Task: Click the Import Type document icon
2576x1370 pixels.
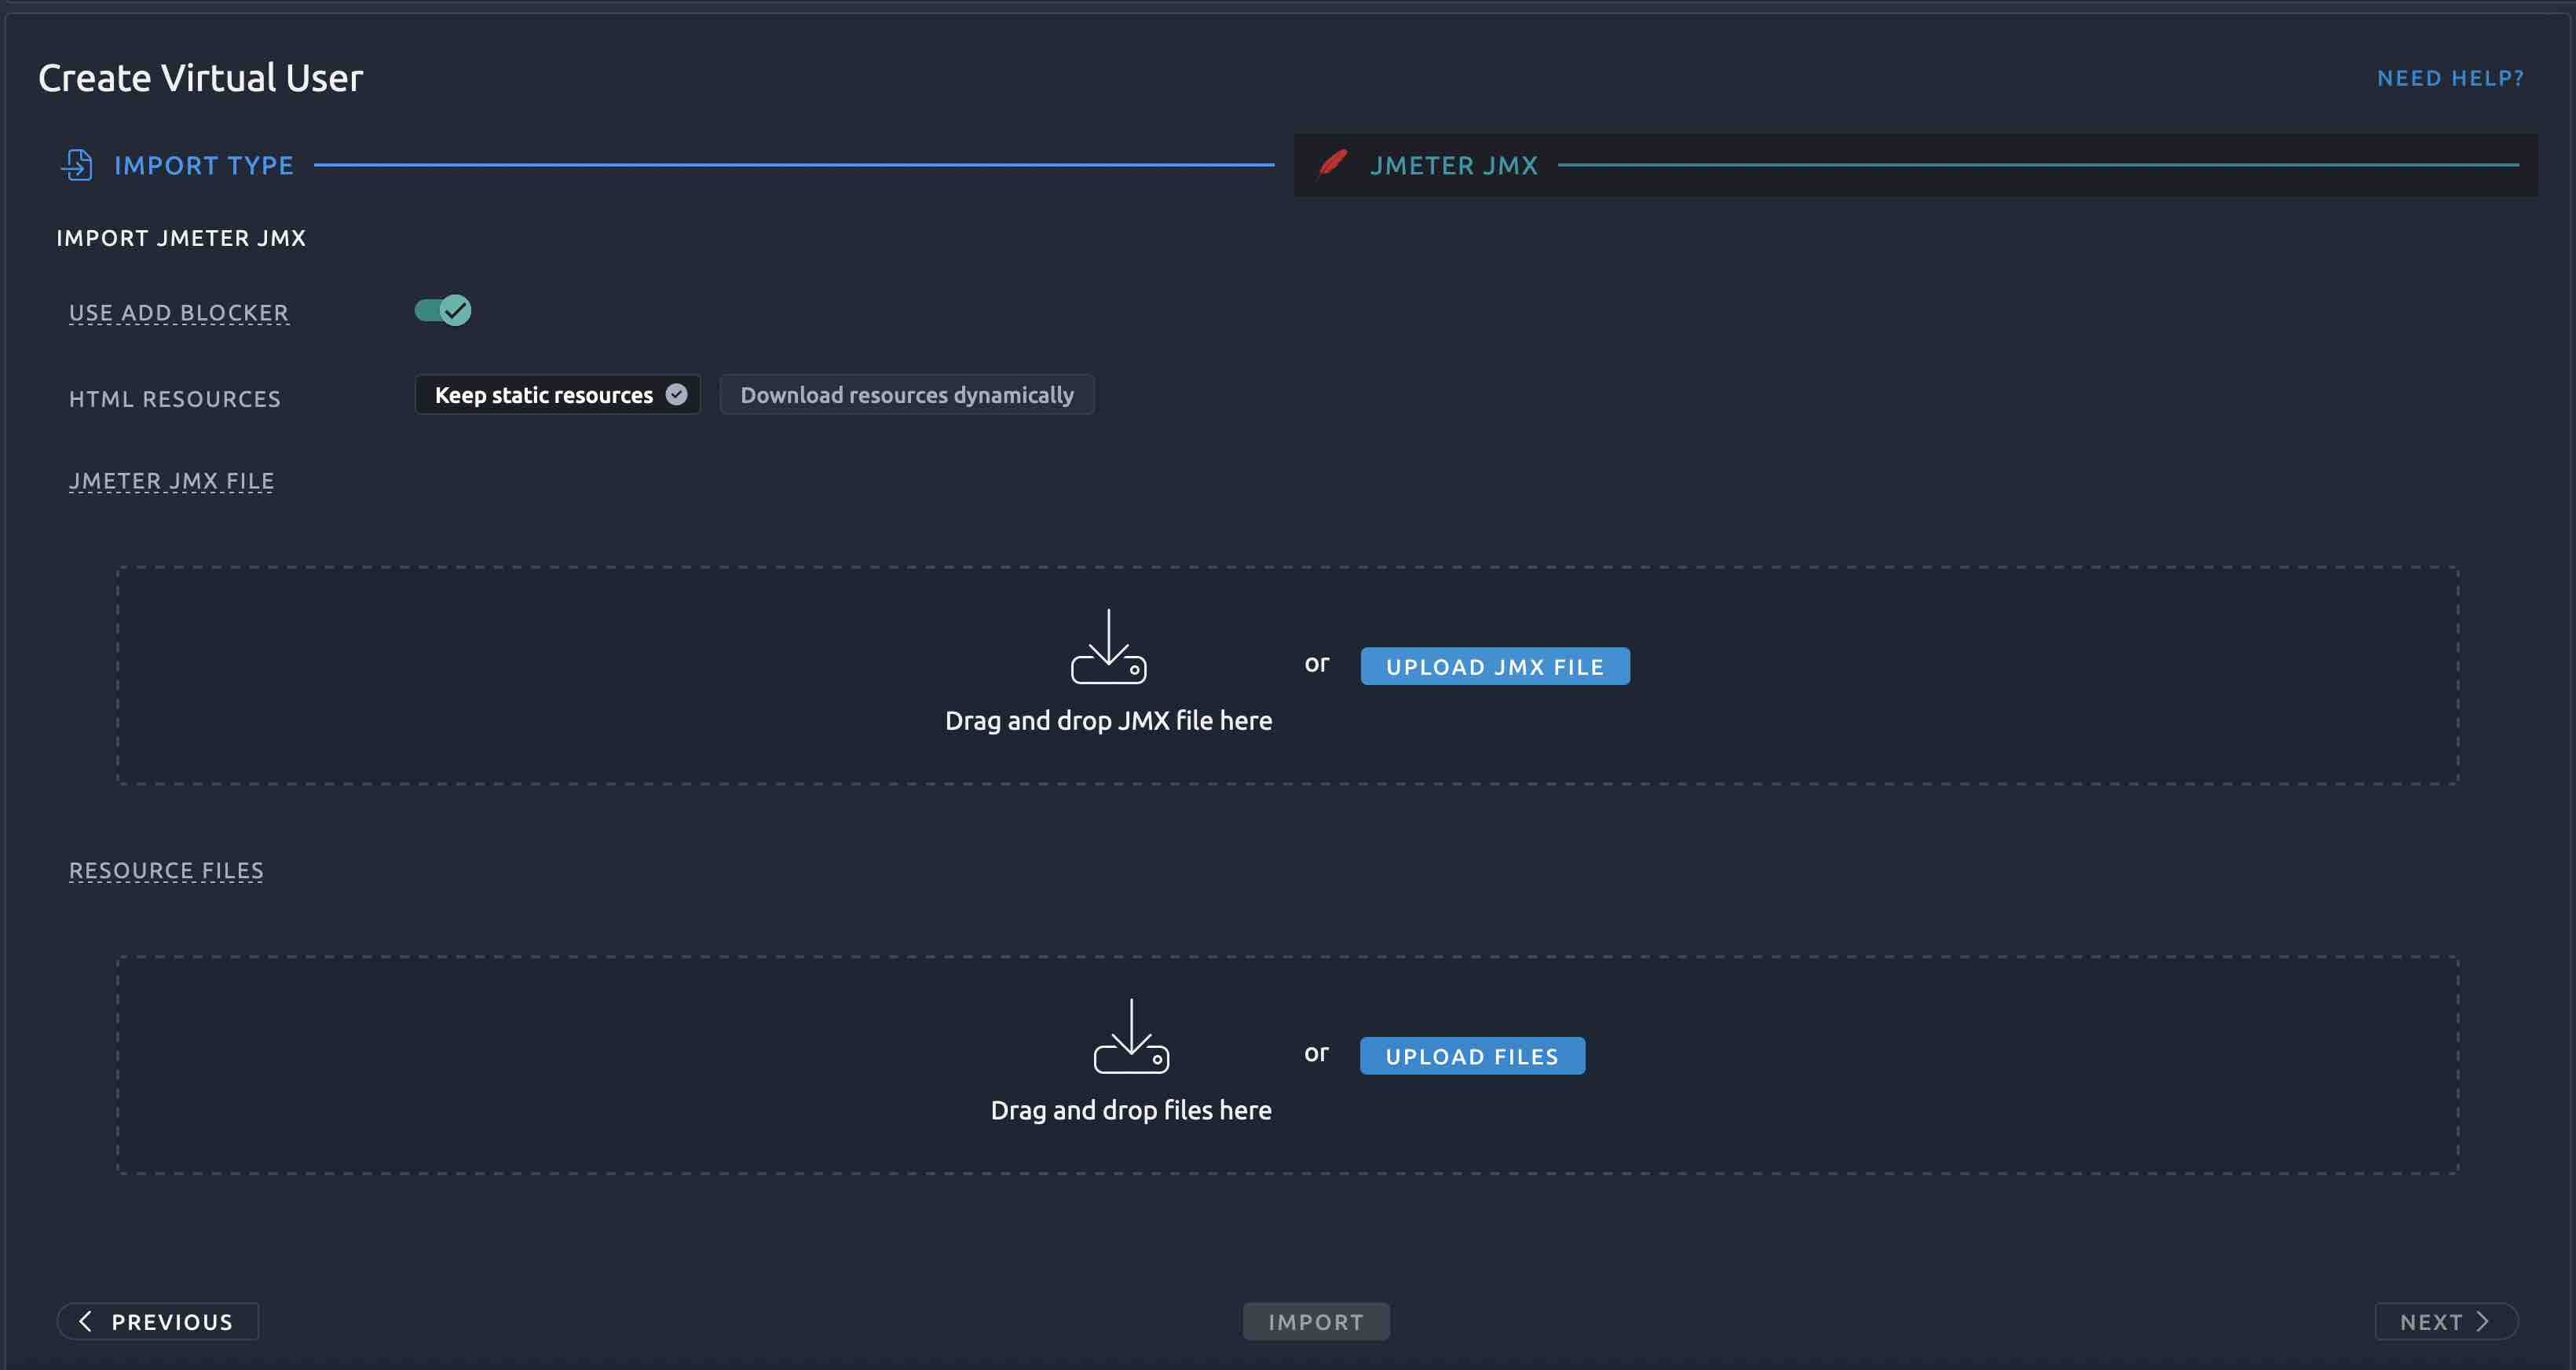Action: [x=77, y=165]
